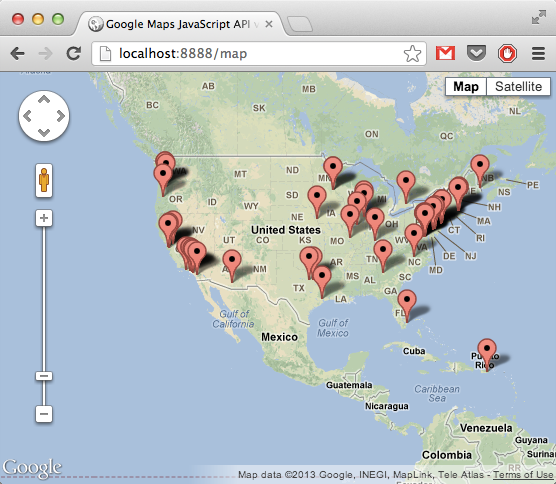556x484 pixels.
Task: Zoom in with the plus button
Action: [x=44, y=218]
